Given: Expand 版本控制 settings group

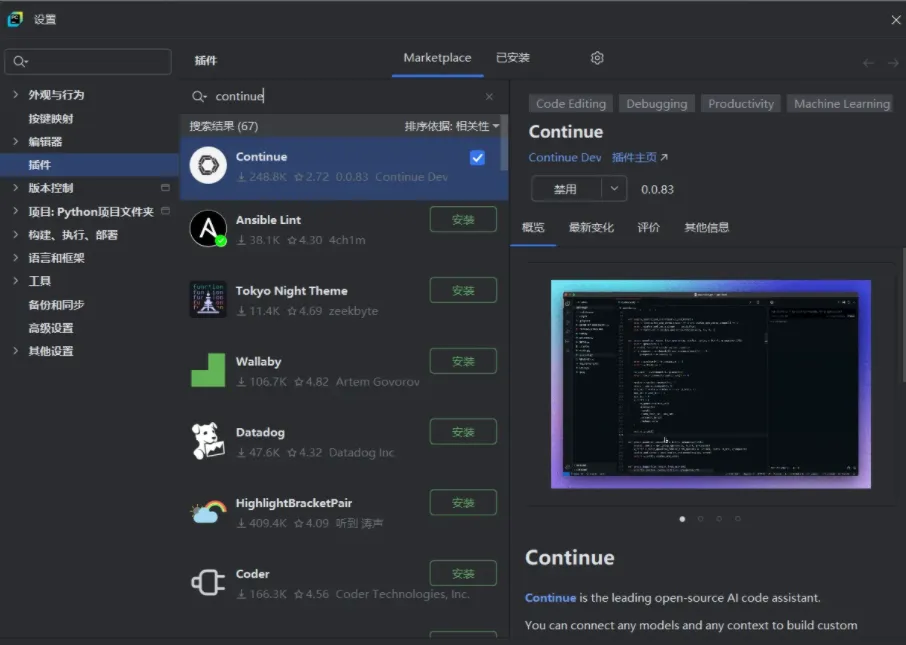Looking at the screenshot, I should (16, 187).
